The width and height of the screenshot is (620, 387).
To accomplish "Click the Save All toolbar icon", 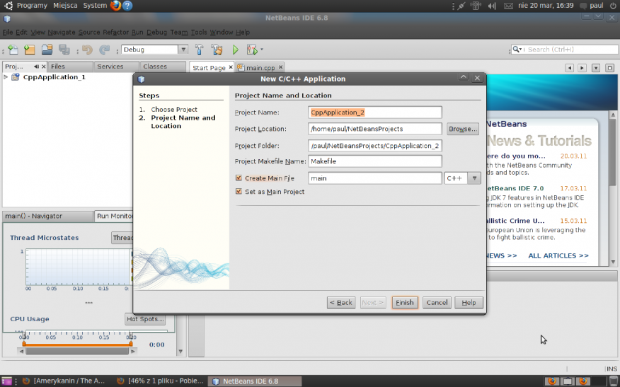I will [x=64, y=50].
